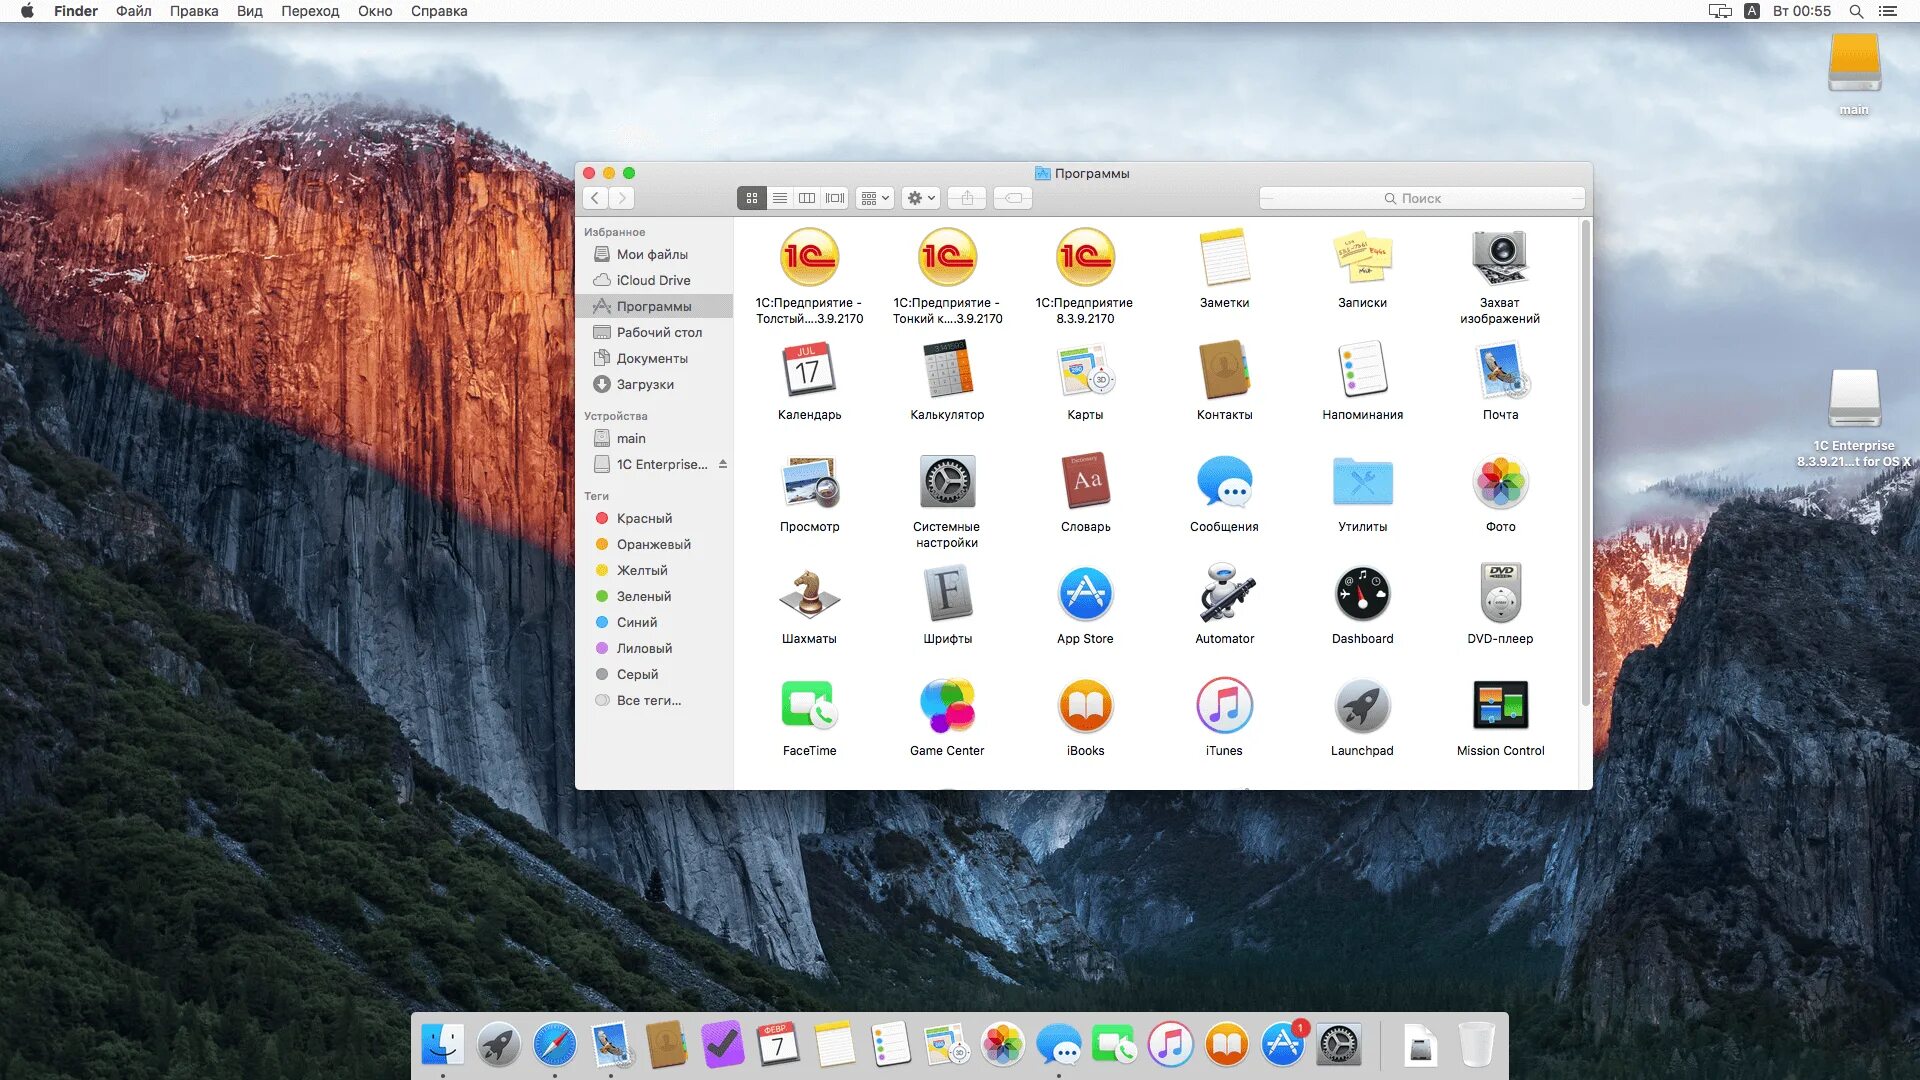1920x1080 pixels.
Task: Open Mission Control application icon
Action: point(1500,707)
